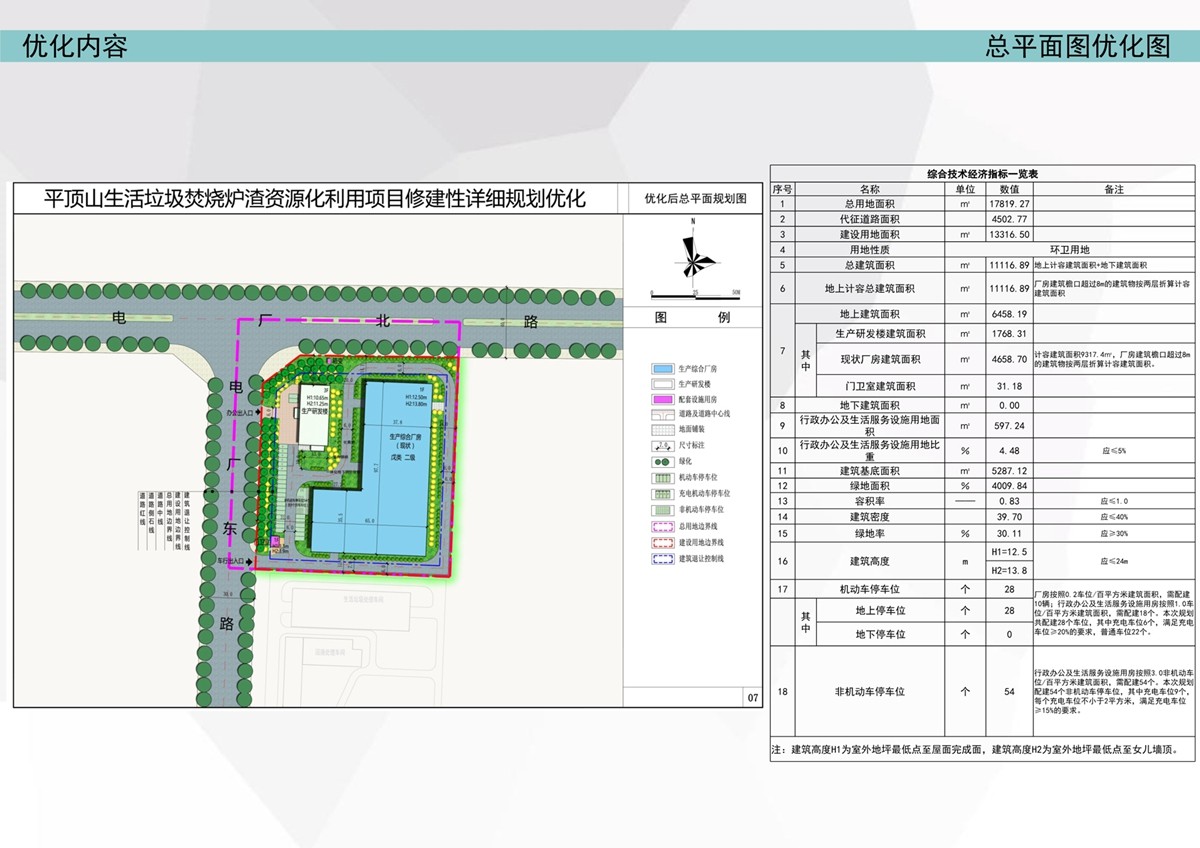Click the 尺寸标注 dimension legend symbol
Image resolution: width=1200 pixels, height=848 pixels.
[660, 446]
